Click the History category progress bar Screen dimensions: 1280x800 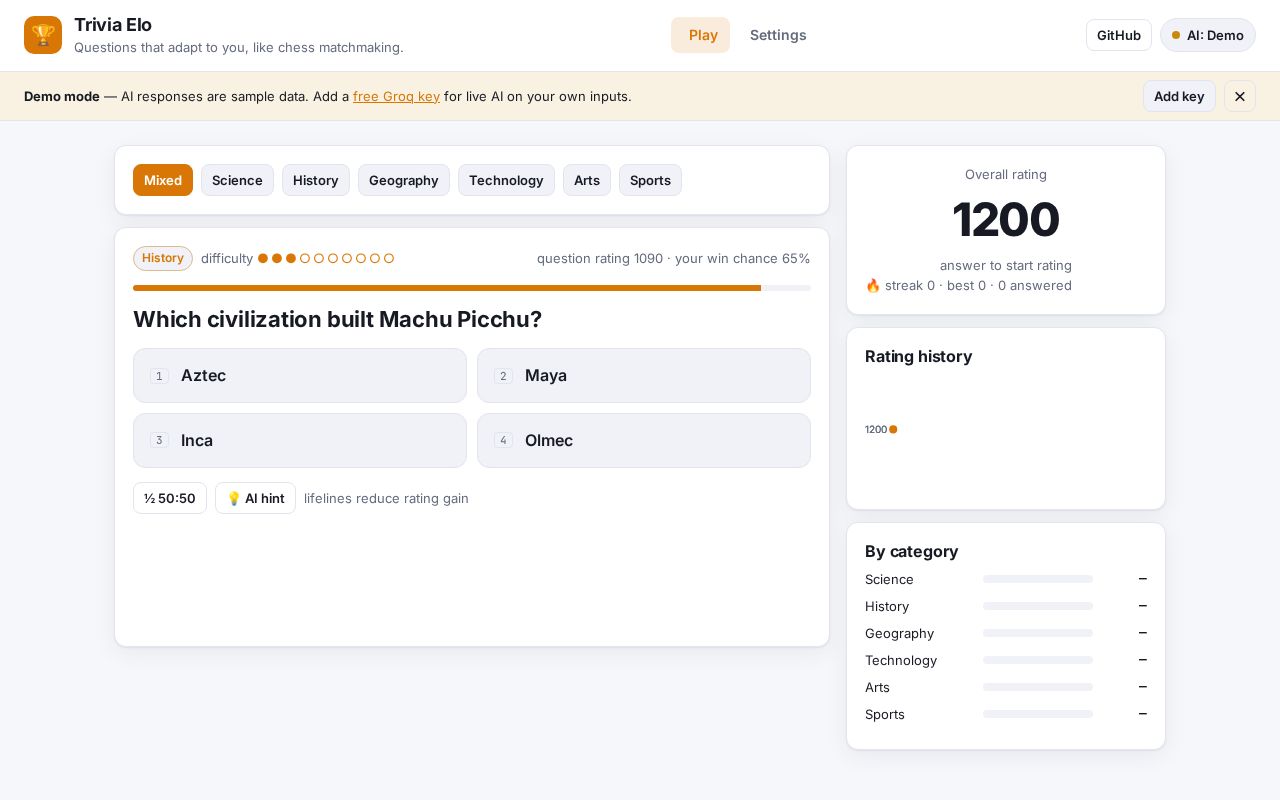[x=1038, y=606]
